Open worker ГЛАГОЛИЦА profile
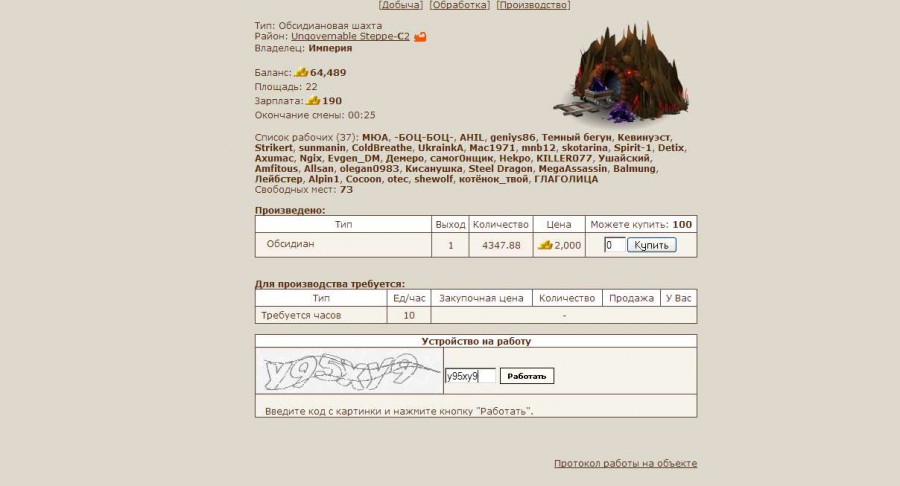Viewport: 900px width, 486px height. coord(566,178)
